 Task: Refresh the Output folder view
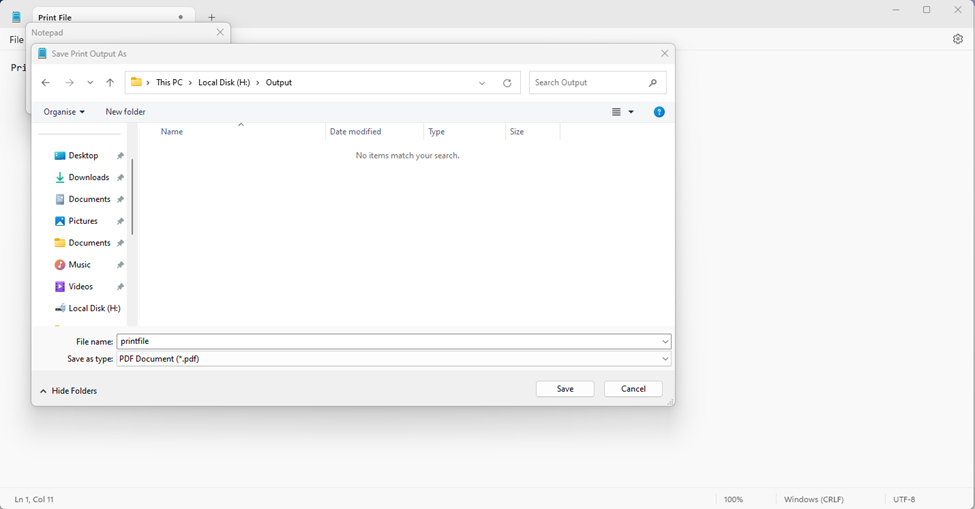(x=507, y=83)
